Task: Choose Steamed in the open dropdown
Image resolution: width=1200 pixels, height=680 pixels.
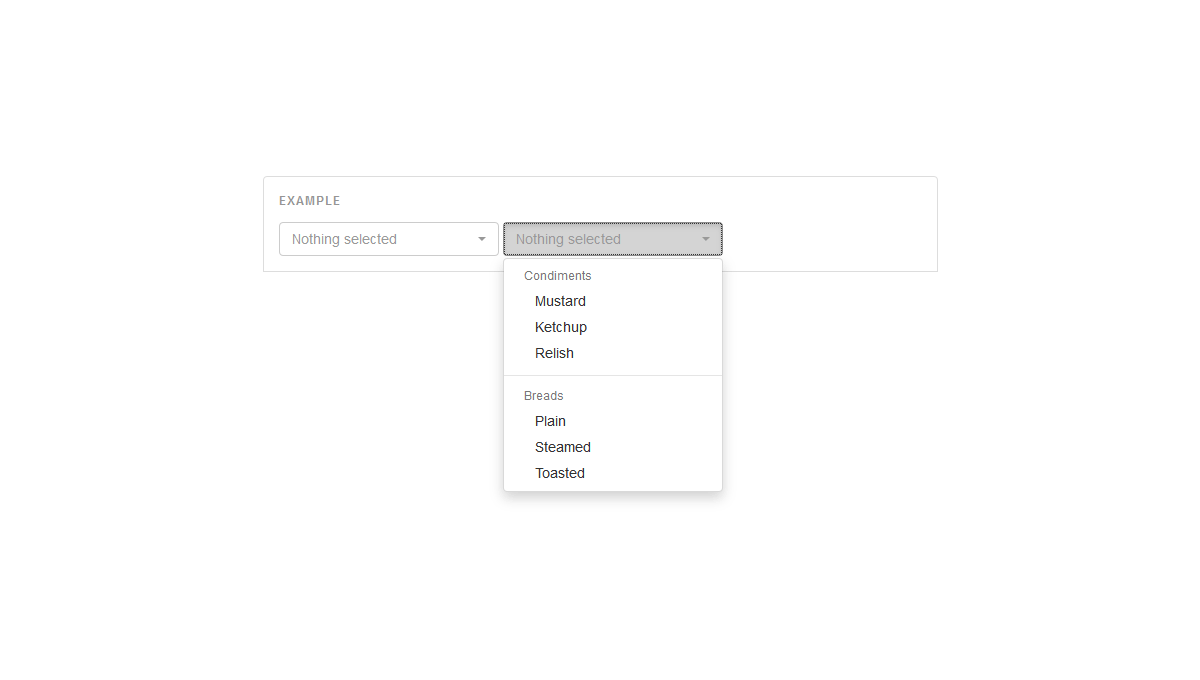Action: 562,447
